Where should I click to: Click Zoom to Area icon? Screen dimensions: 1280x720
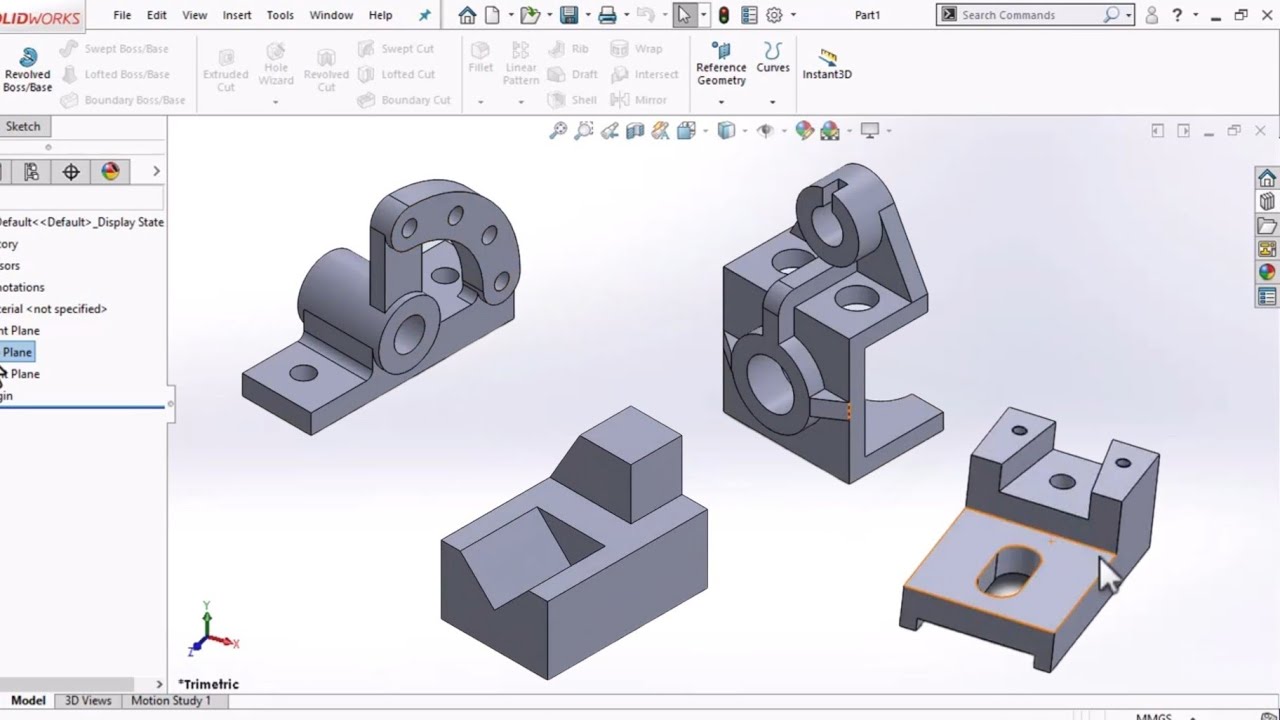584,131
